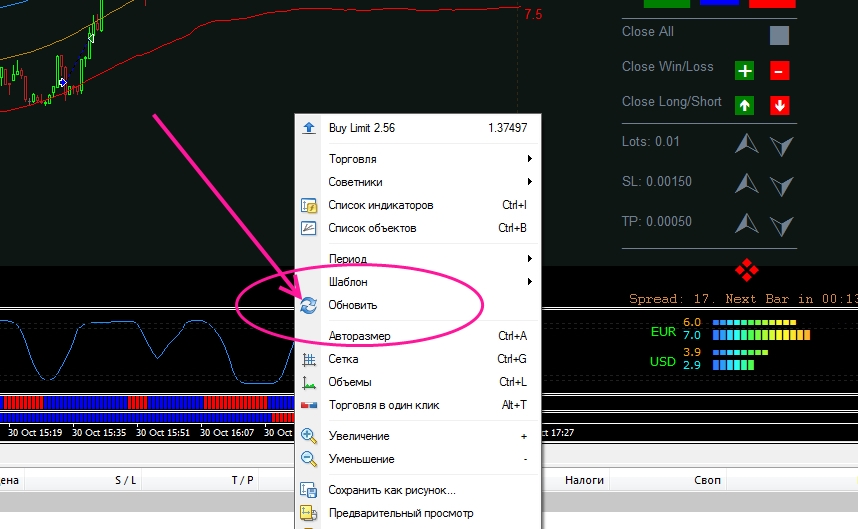This screenshot has width=858, height=529.
Task: Click the blue diamond marker on chart
Action: (63, 83)
